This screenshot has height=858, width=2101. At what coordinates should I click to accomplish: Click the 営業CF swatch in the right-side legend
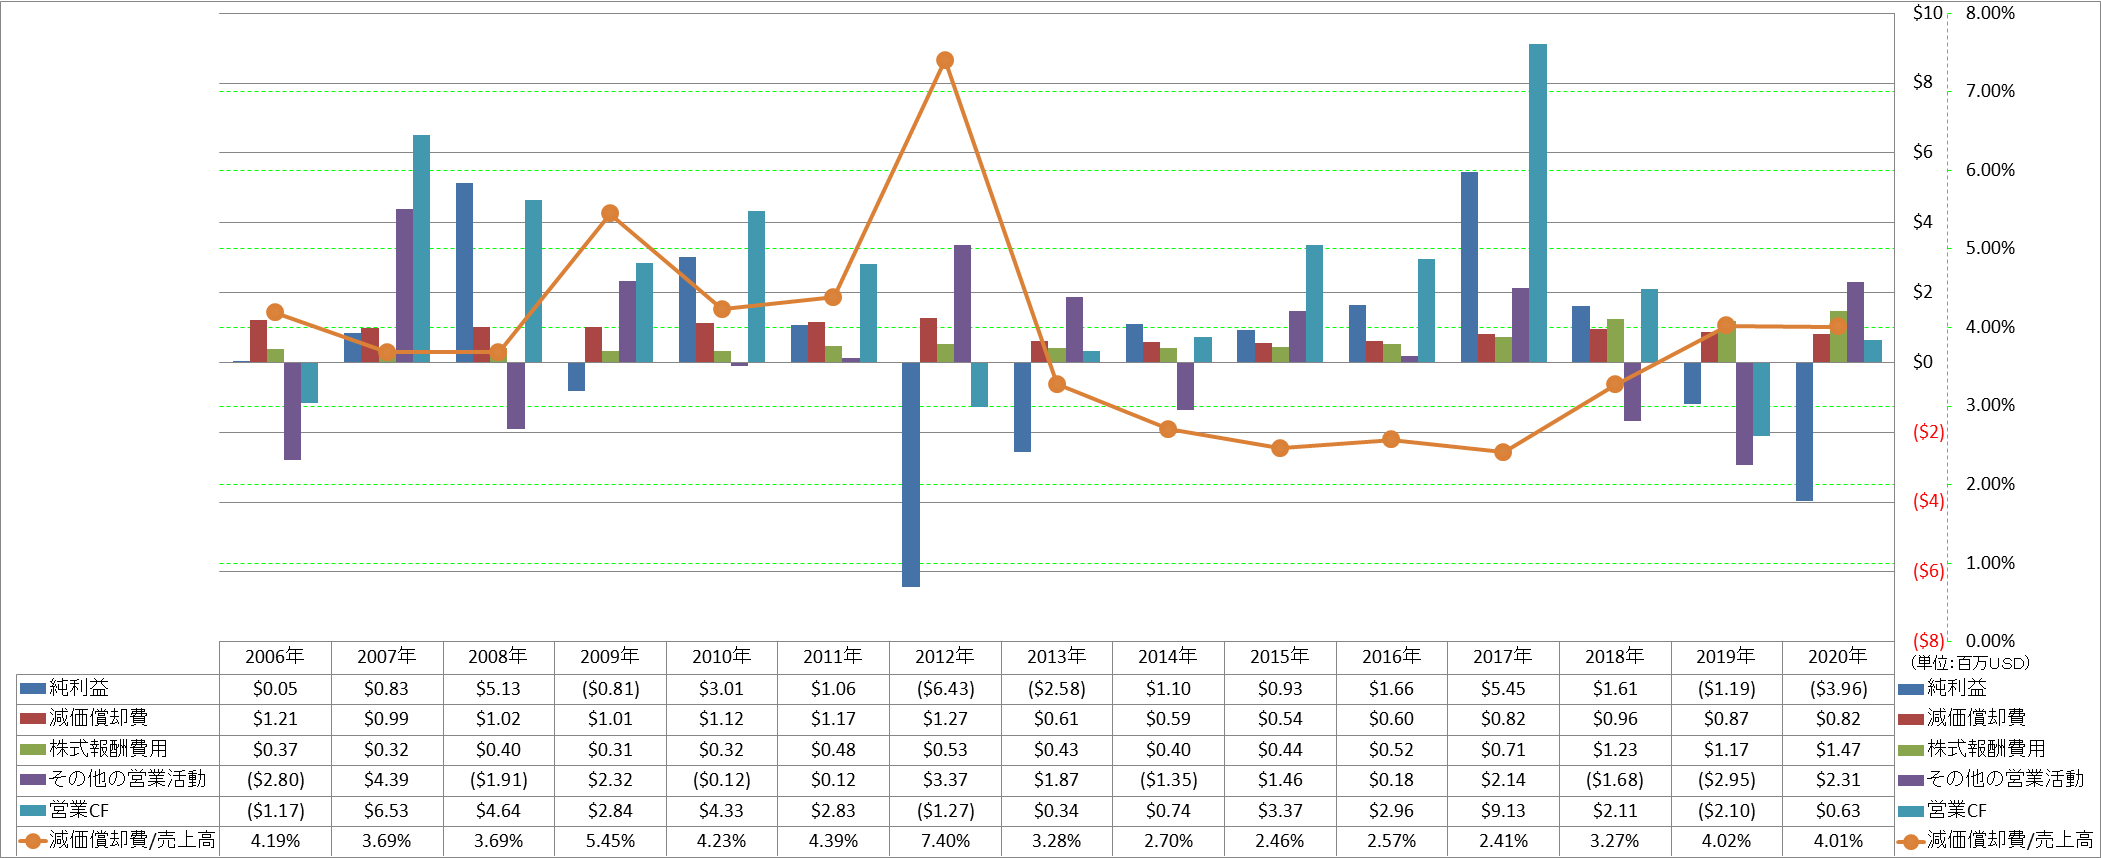(1910, 810)
